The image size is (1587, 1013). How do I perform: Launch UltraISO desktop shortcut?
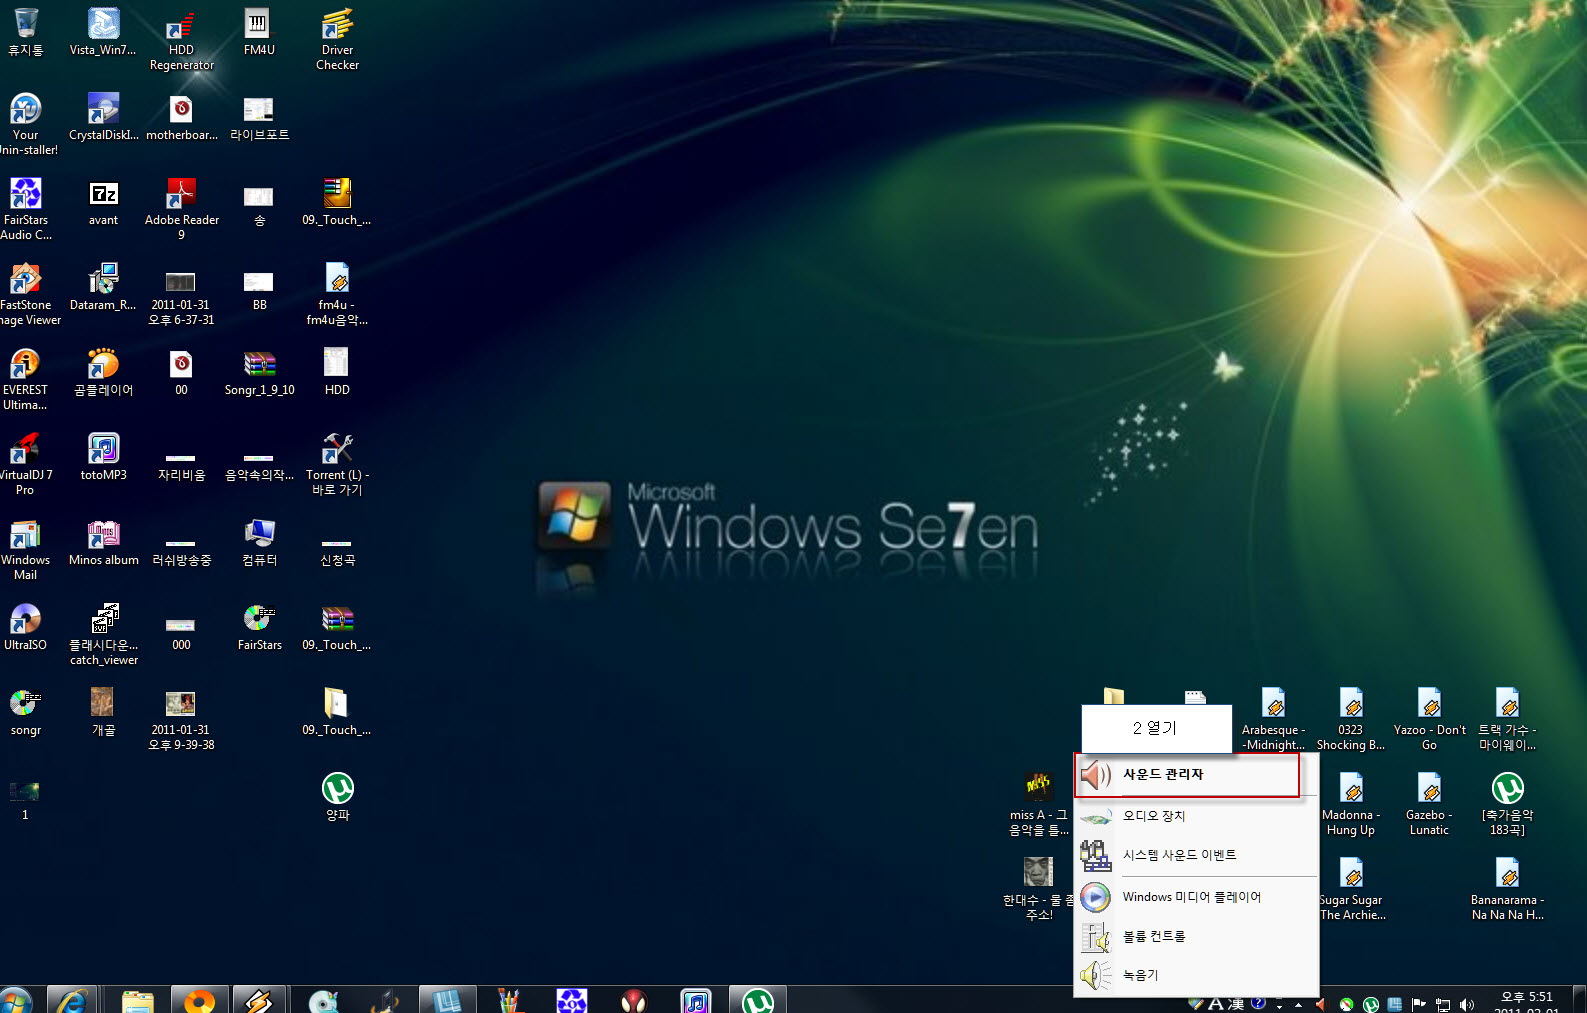point(25,627)
